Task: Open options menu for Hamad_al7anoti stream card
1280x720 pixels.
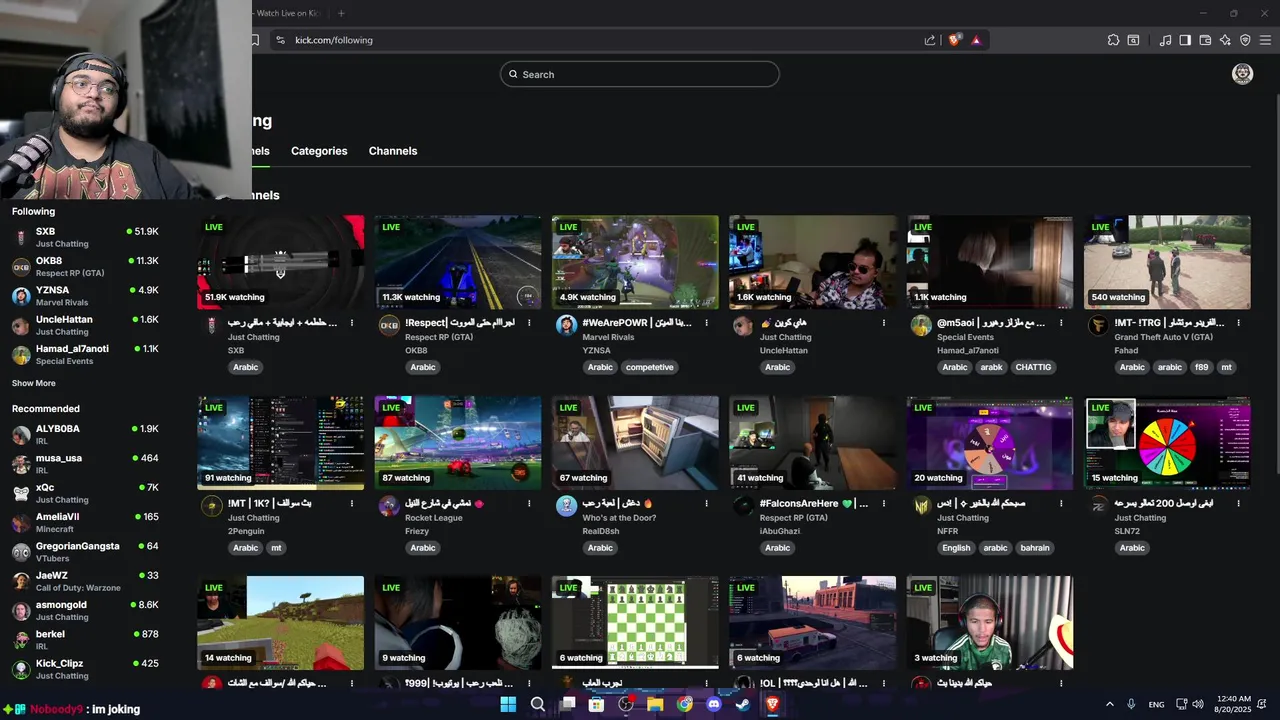Action: point(1061,323)
